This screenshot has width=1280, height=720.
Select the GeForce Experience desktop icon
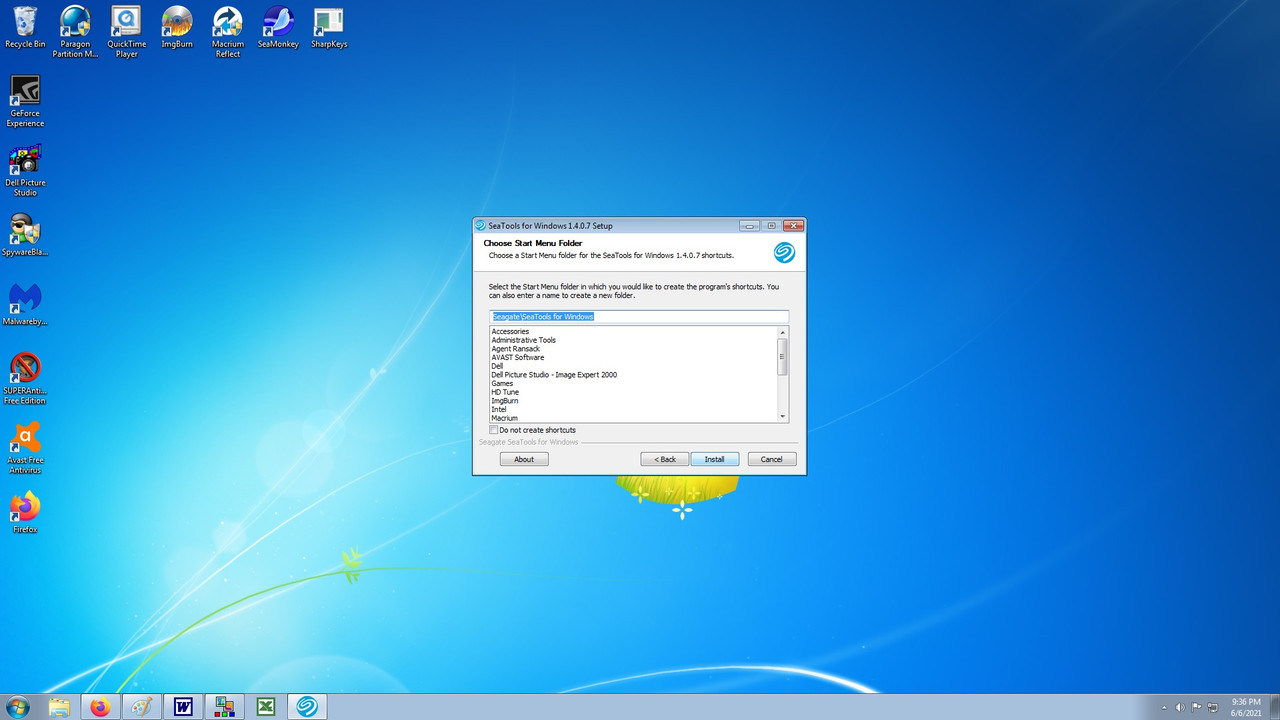click(x=25, y=101)
